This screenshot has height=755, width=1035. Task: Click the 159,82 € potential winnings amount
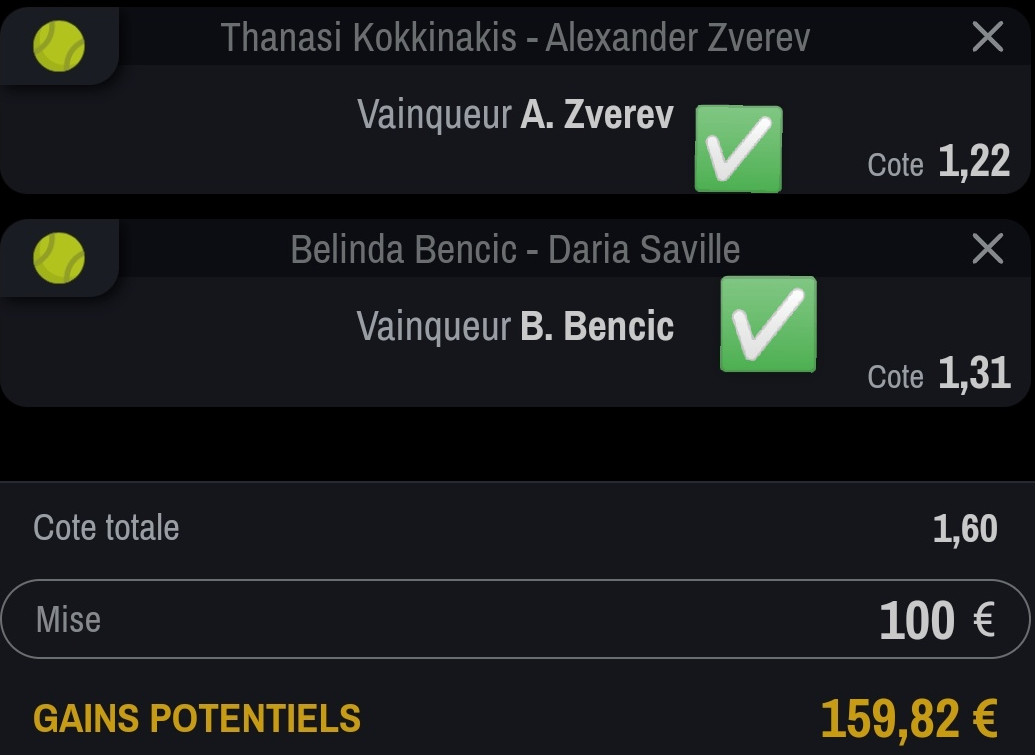[909, 718]
